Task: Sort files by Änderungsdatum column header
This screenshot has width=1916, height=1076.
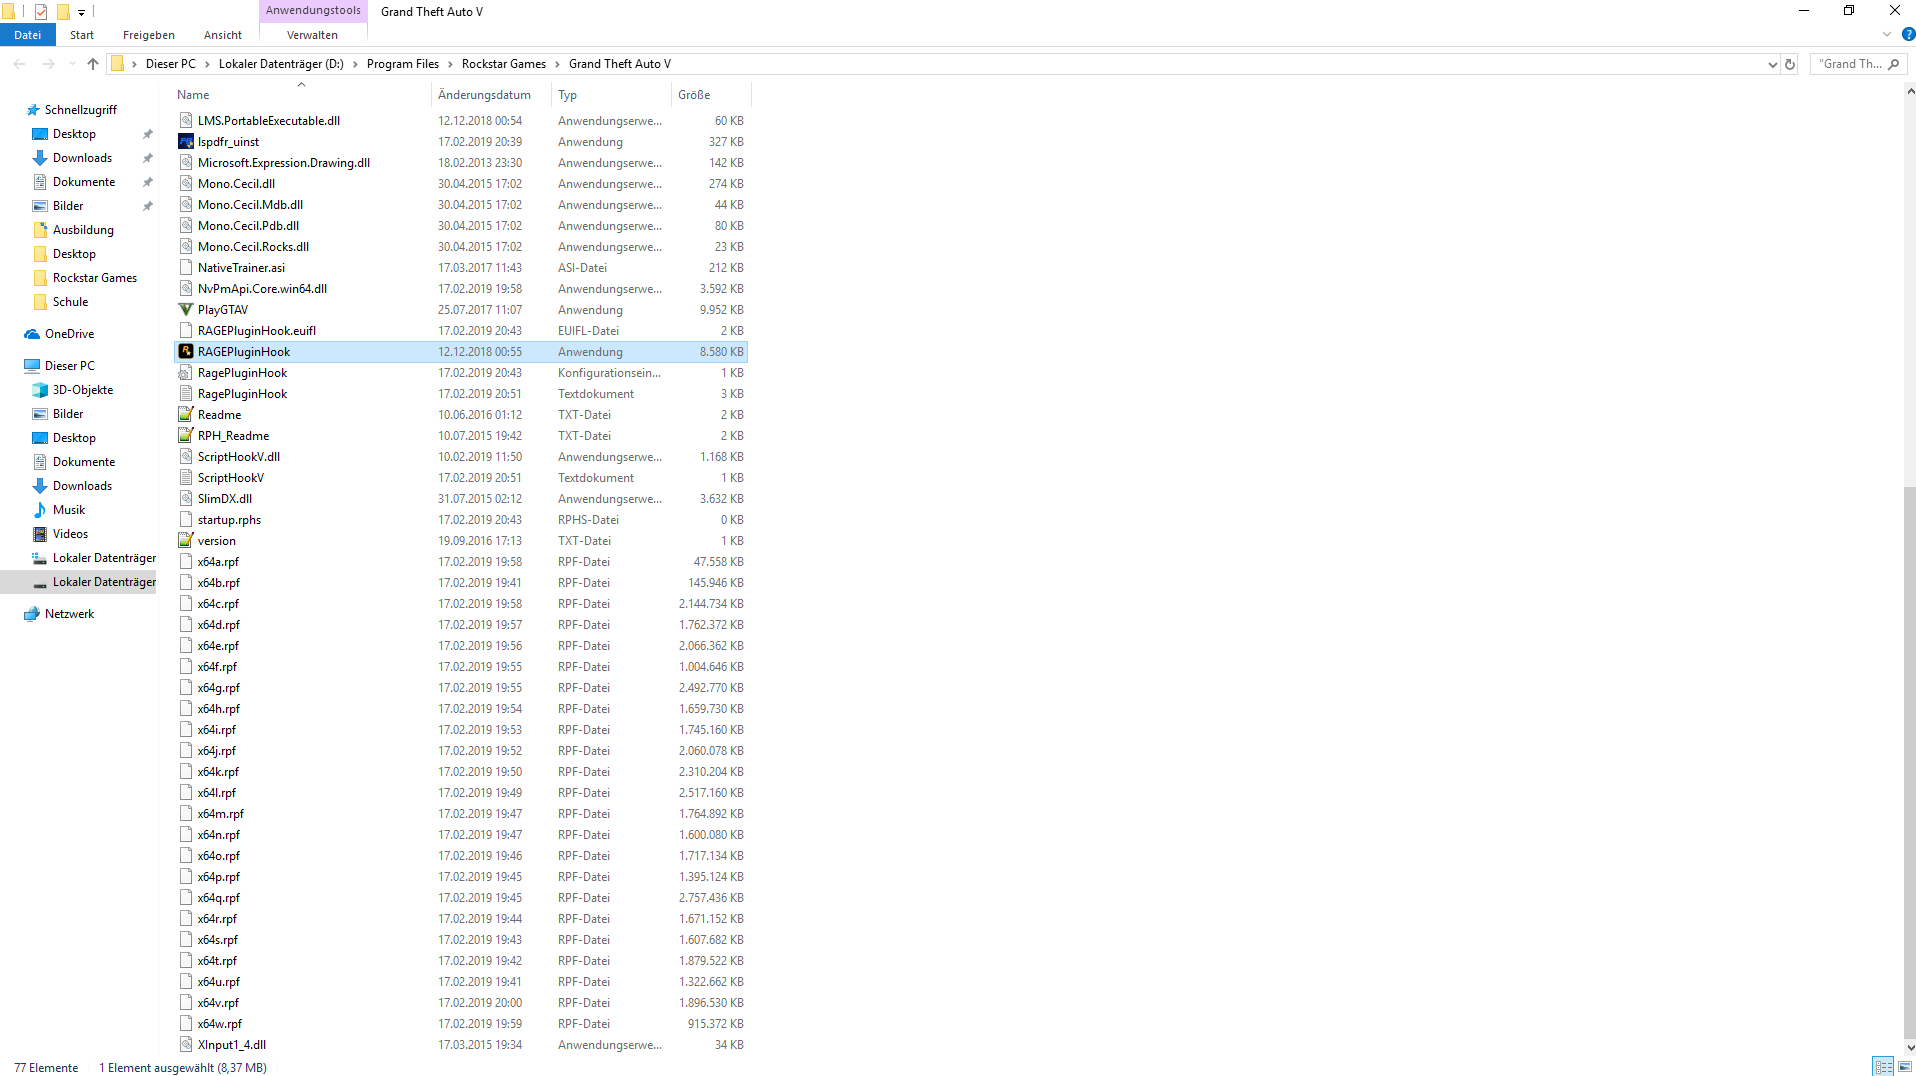Action: coord(491,95)
